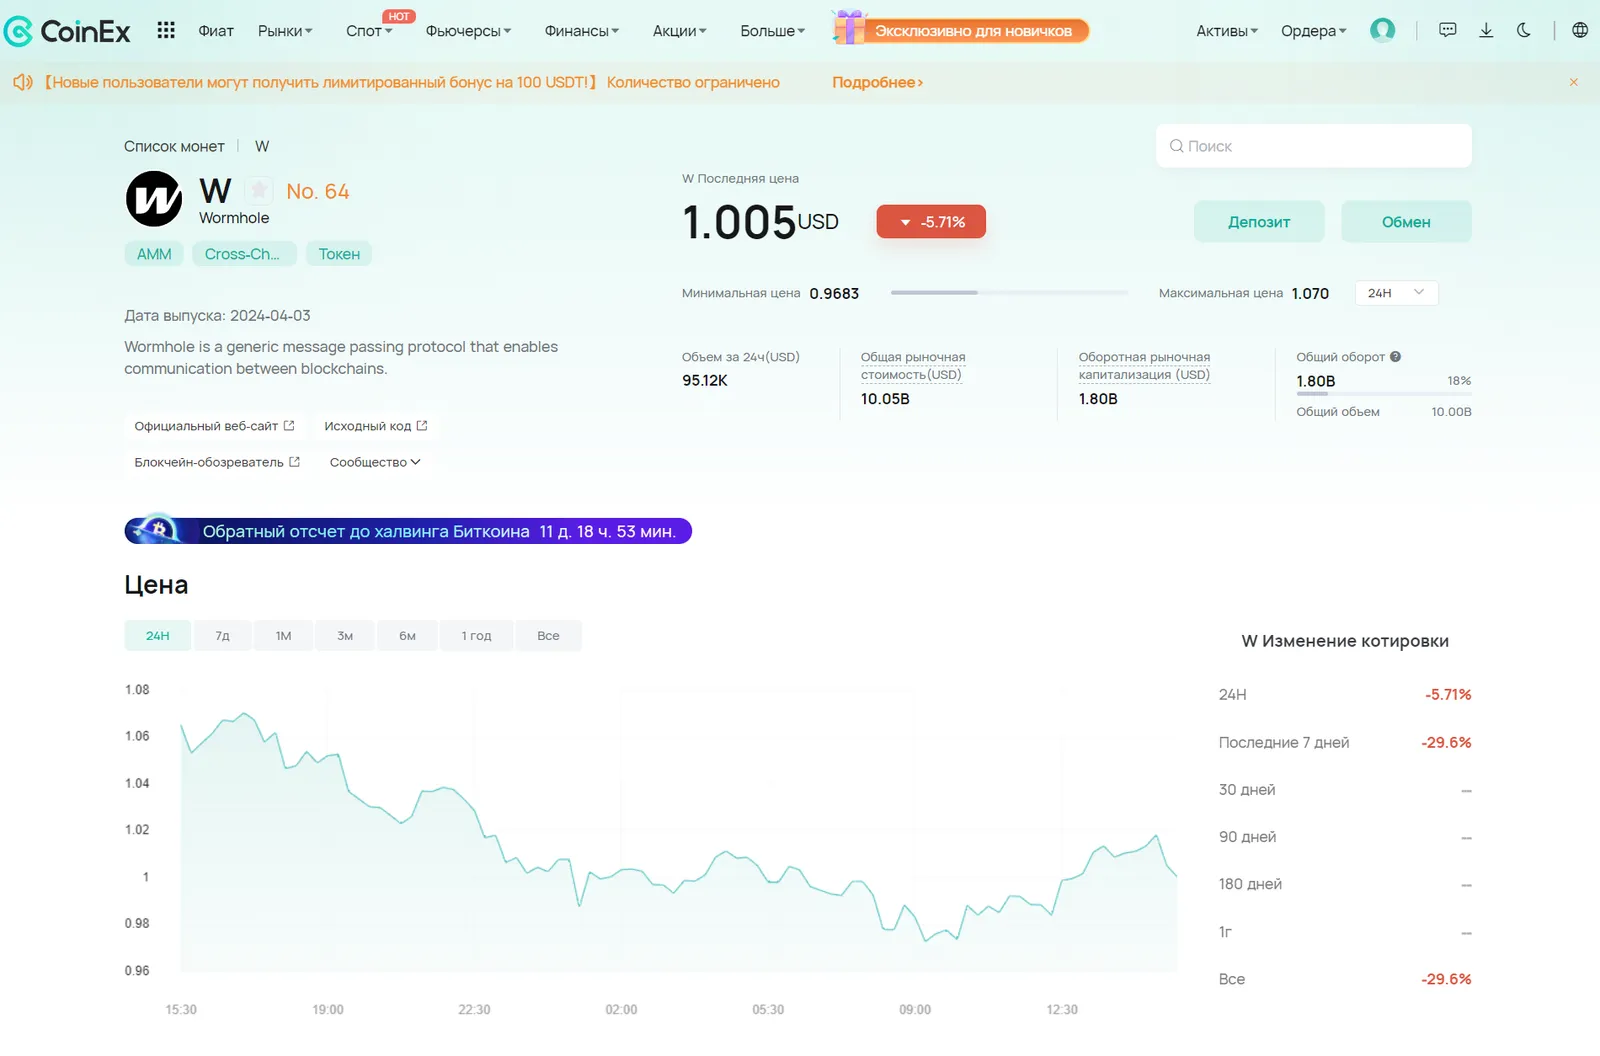The image size is (1600, 1056).
Task: Open the user profile avatar
Action: (1382, 30)
